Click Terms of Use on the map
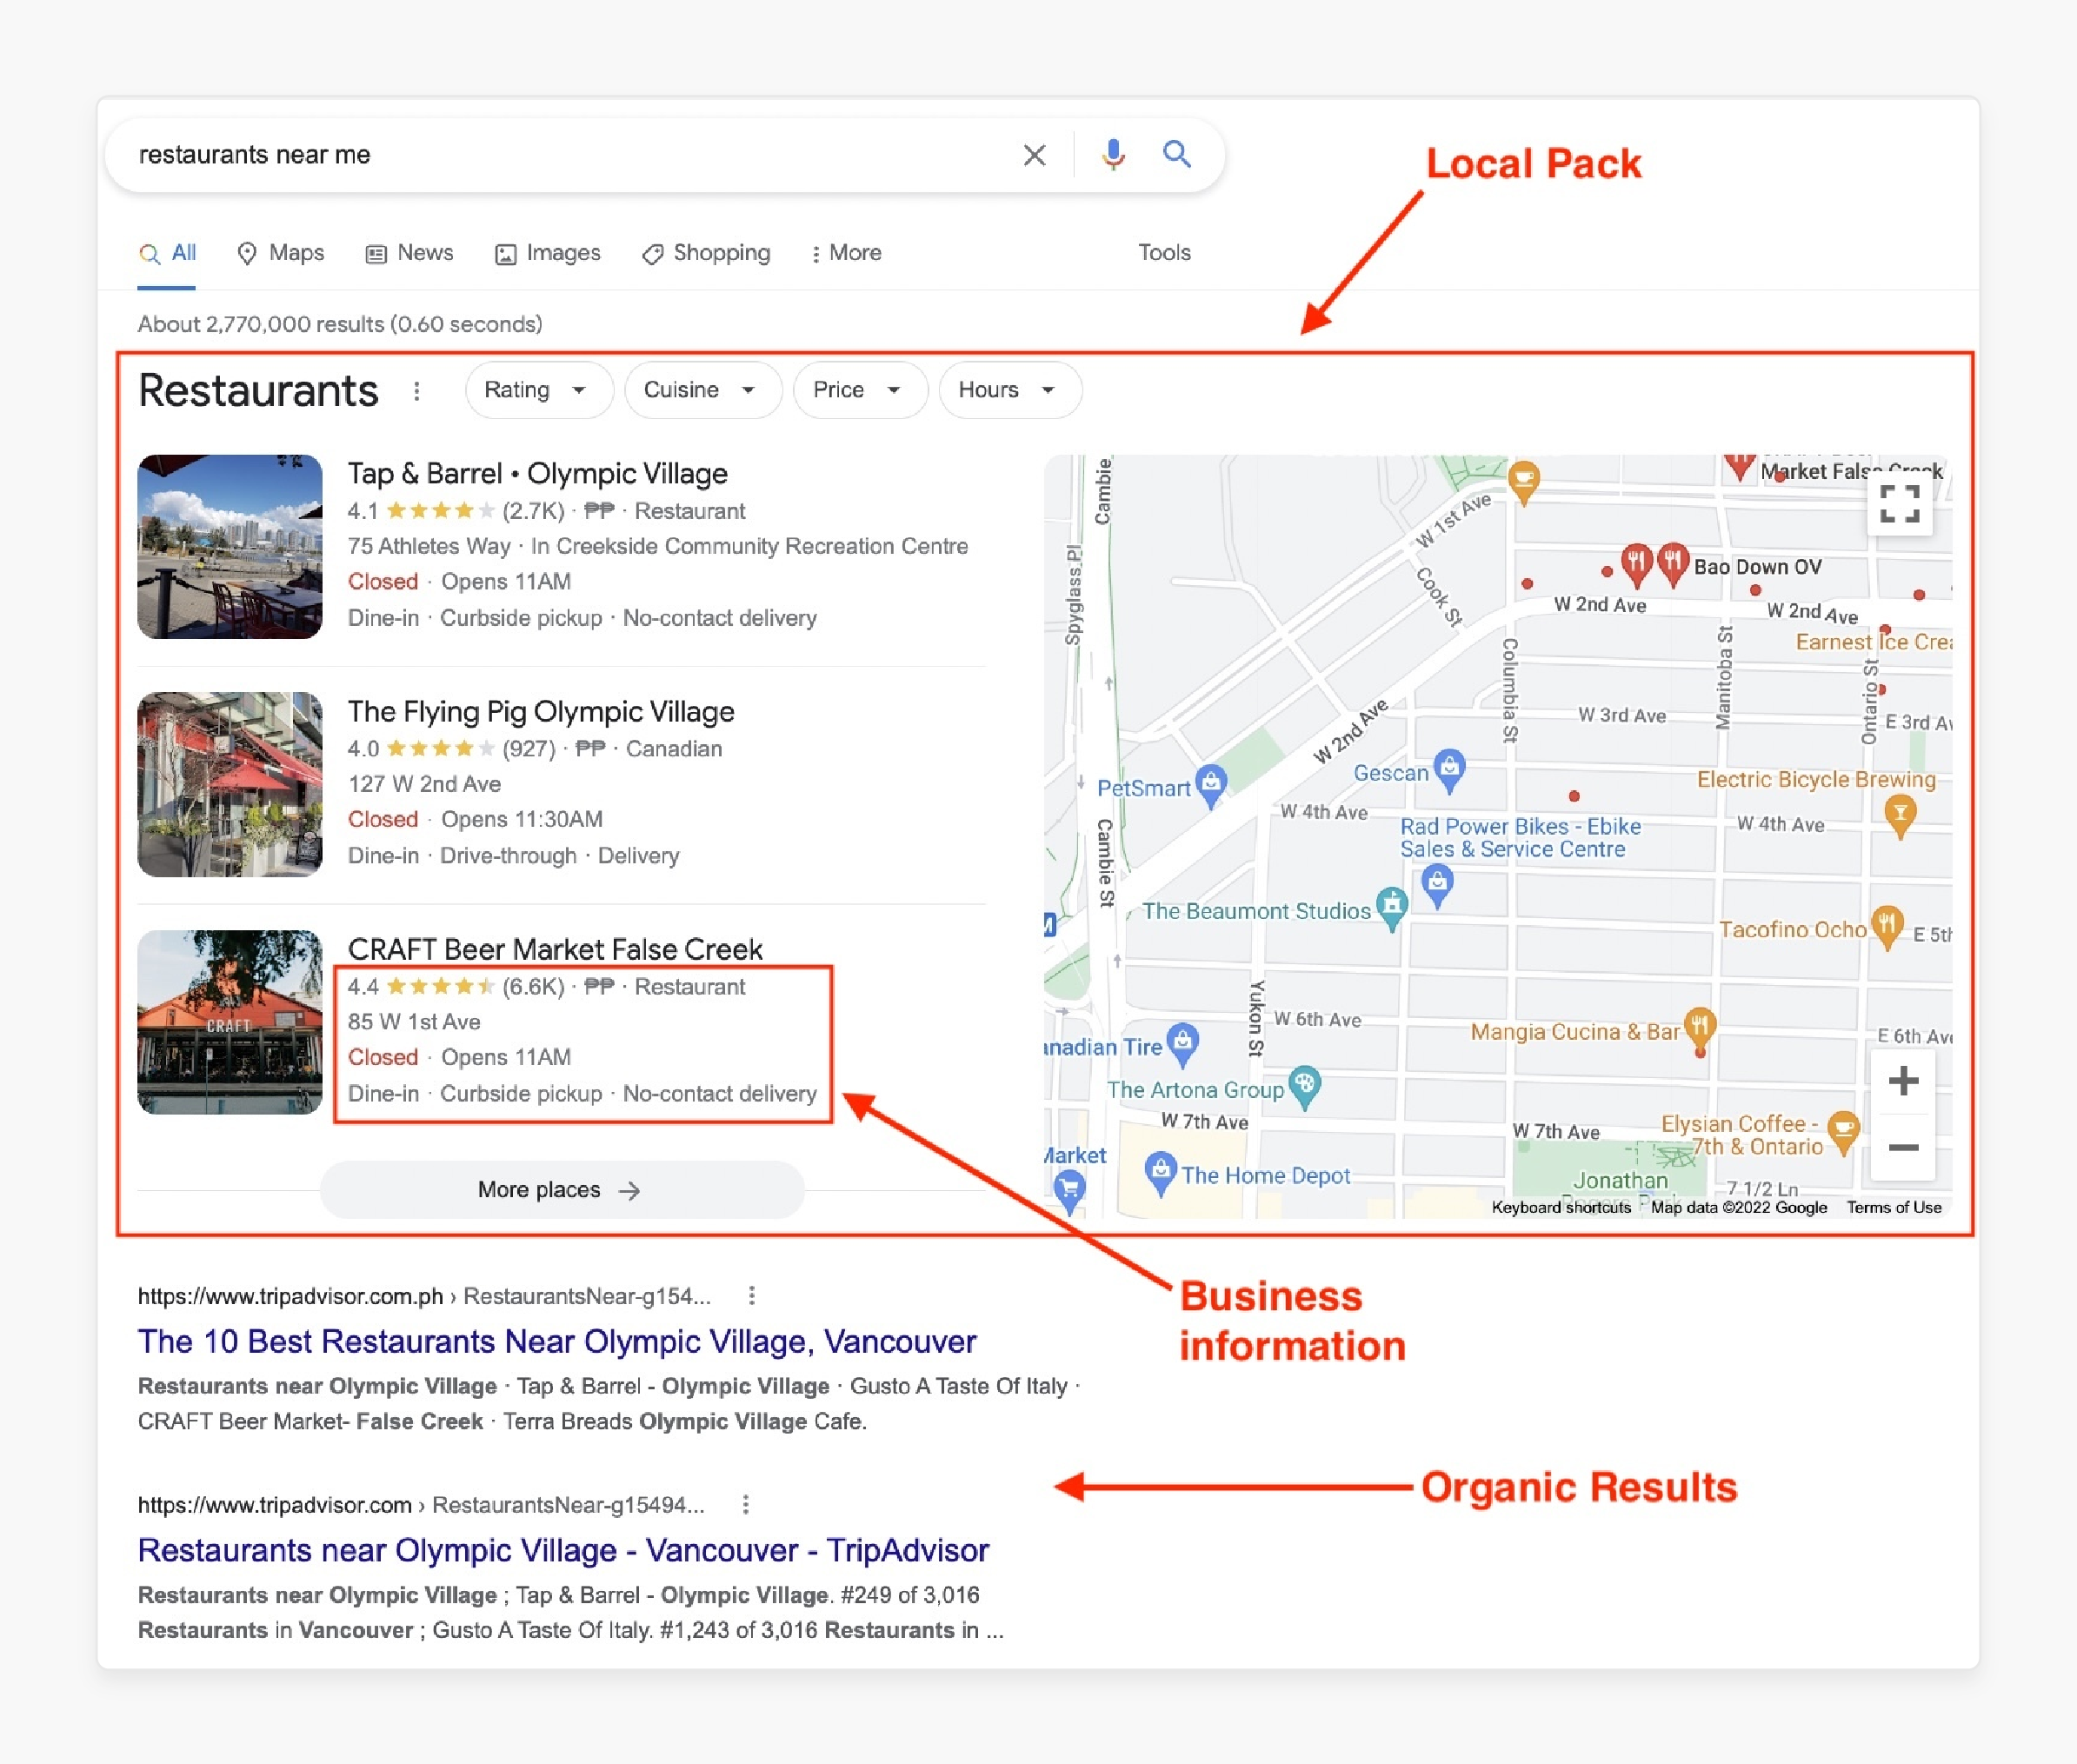 1894,1207
